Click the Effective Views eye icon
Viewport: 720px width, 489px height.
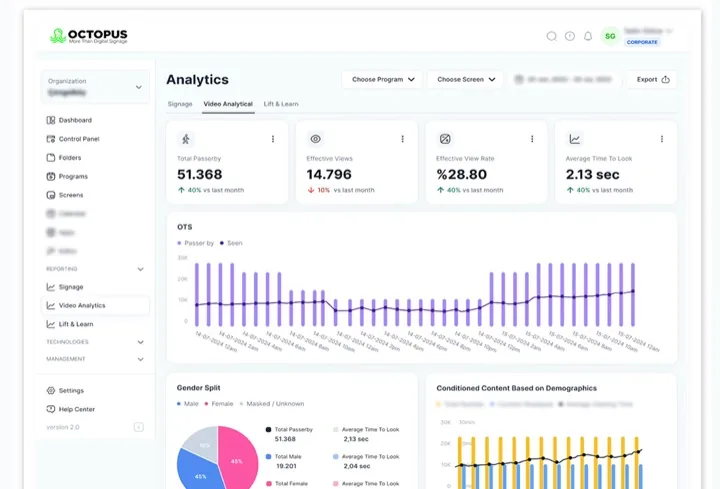[x=315, y=139]
